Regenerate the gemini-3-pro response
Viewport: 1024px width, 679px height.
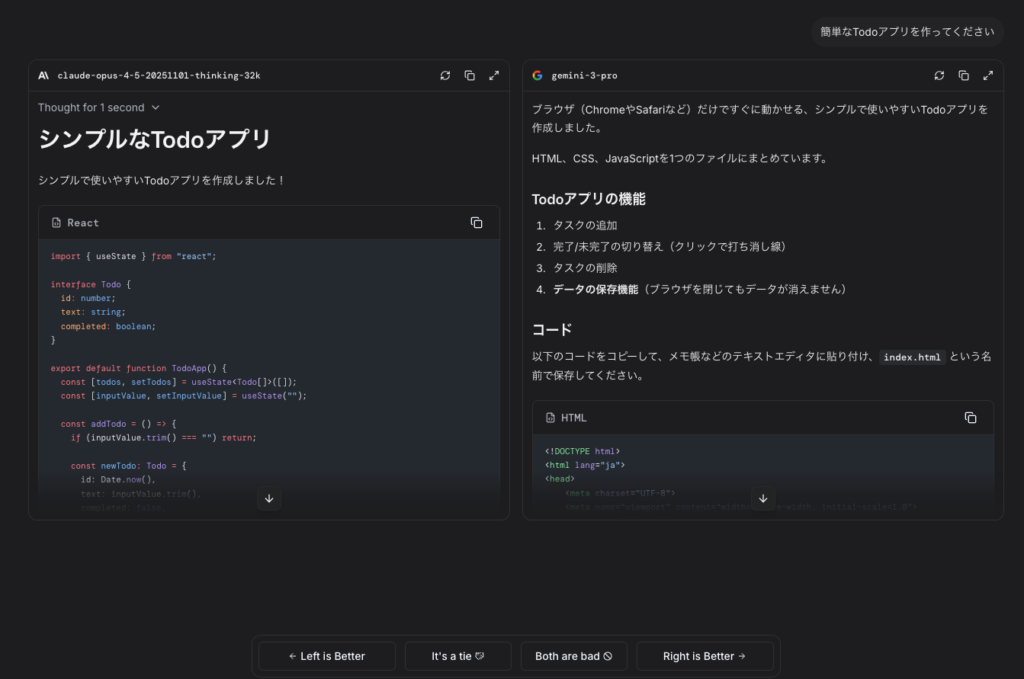939,75
